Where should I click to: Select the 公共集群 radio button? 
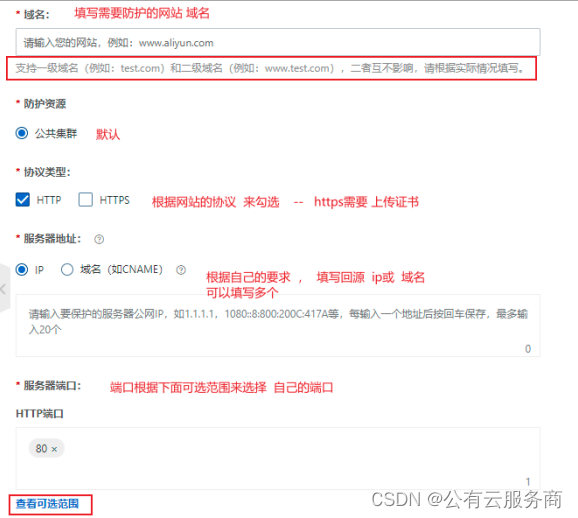pos(22,133)
